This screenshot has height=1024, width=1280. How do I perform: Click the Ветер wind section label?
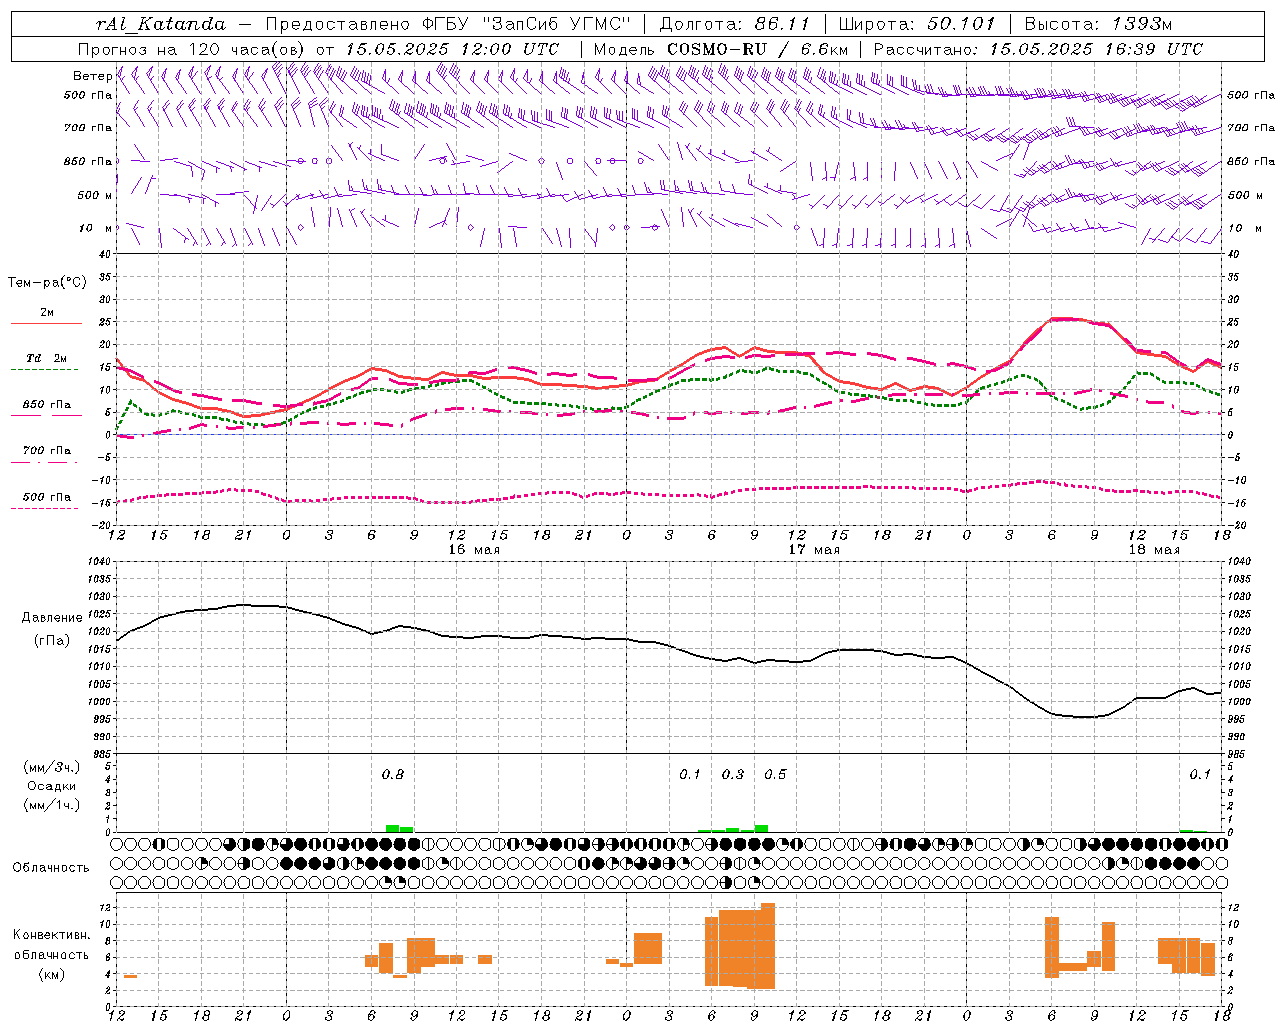coord(92,76)
